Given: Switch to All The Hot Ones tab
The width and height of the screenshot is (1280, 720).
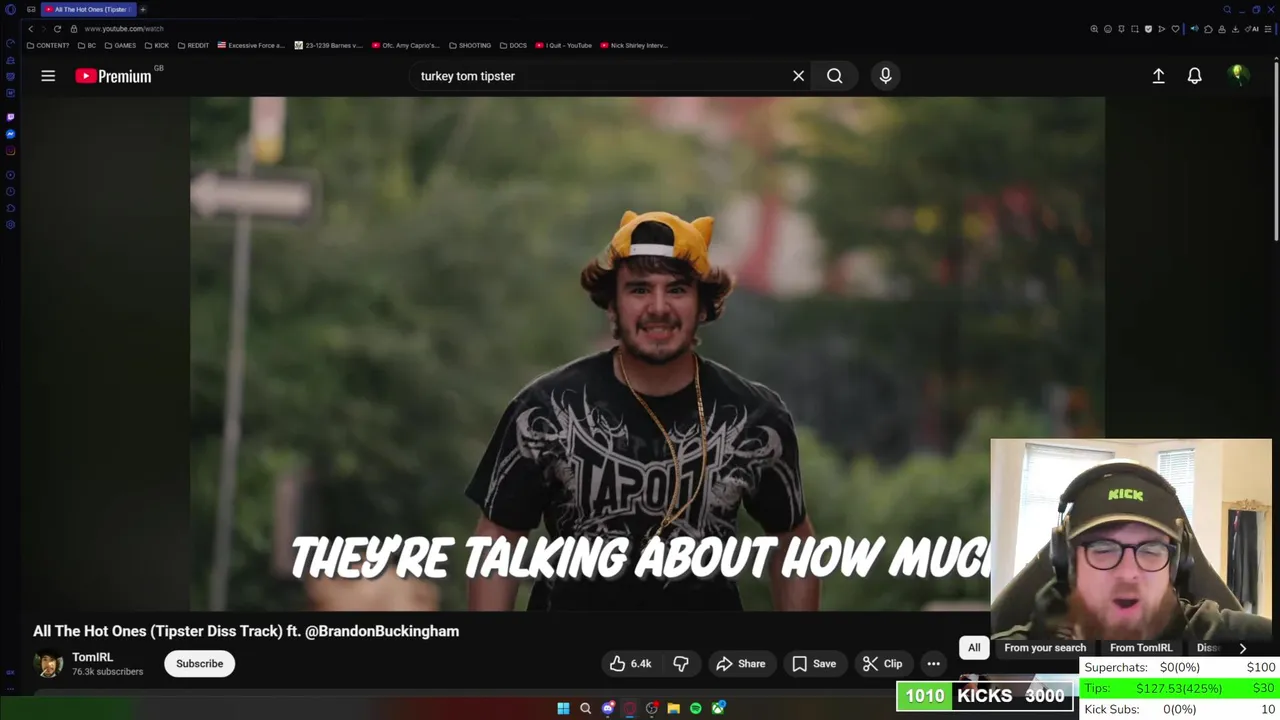Looking at the screenshot, I should tap(88, 9).
